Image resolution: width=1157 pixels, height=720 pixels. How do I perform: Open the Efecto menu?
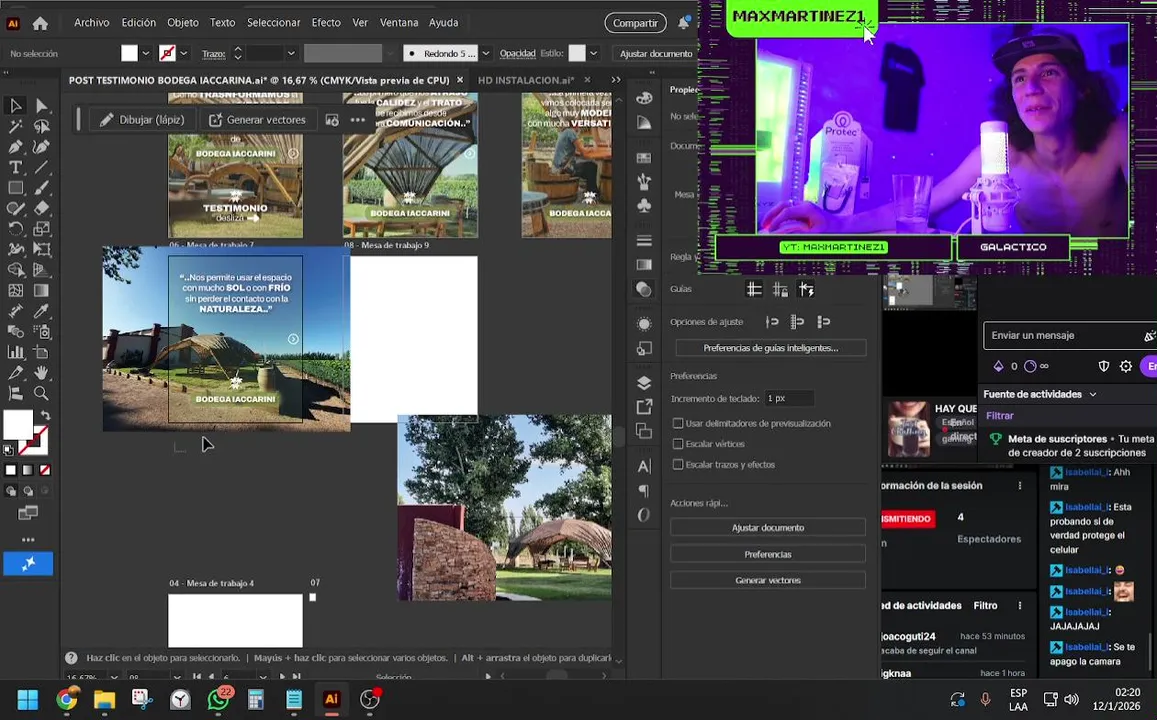tap(326, 23)
